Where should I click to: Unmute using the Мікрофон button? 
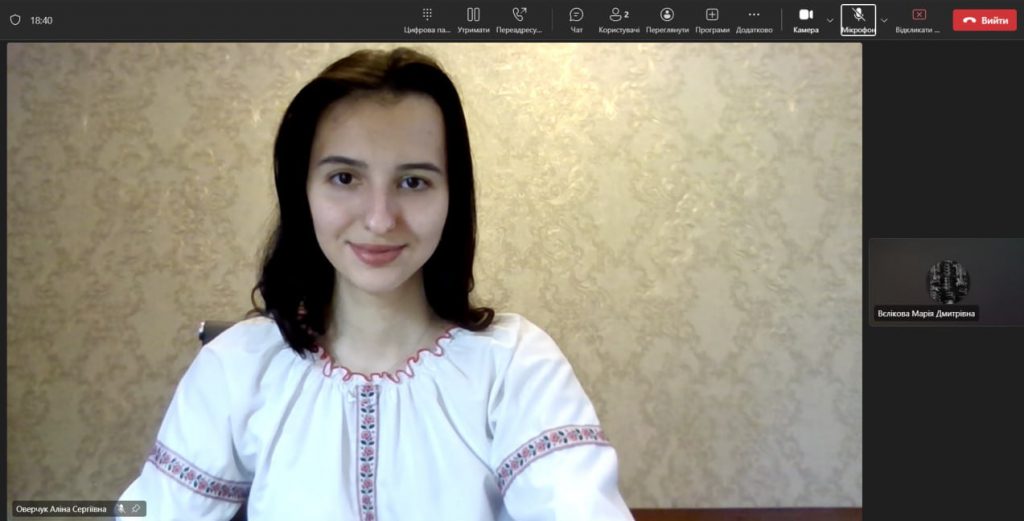click(858, 19)
